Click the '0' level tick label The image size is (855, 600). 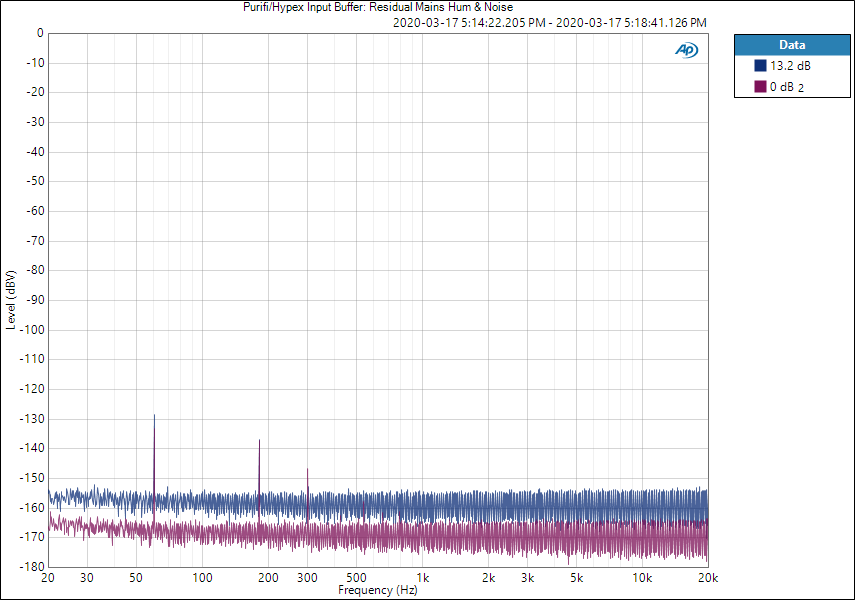tap(40, 33)
